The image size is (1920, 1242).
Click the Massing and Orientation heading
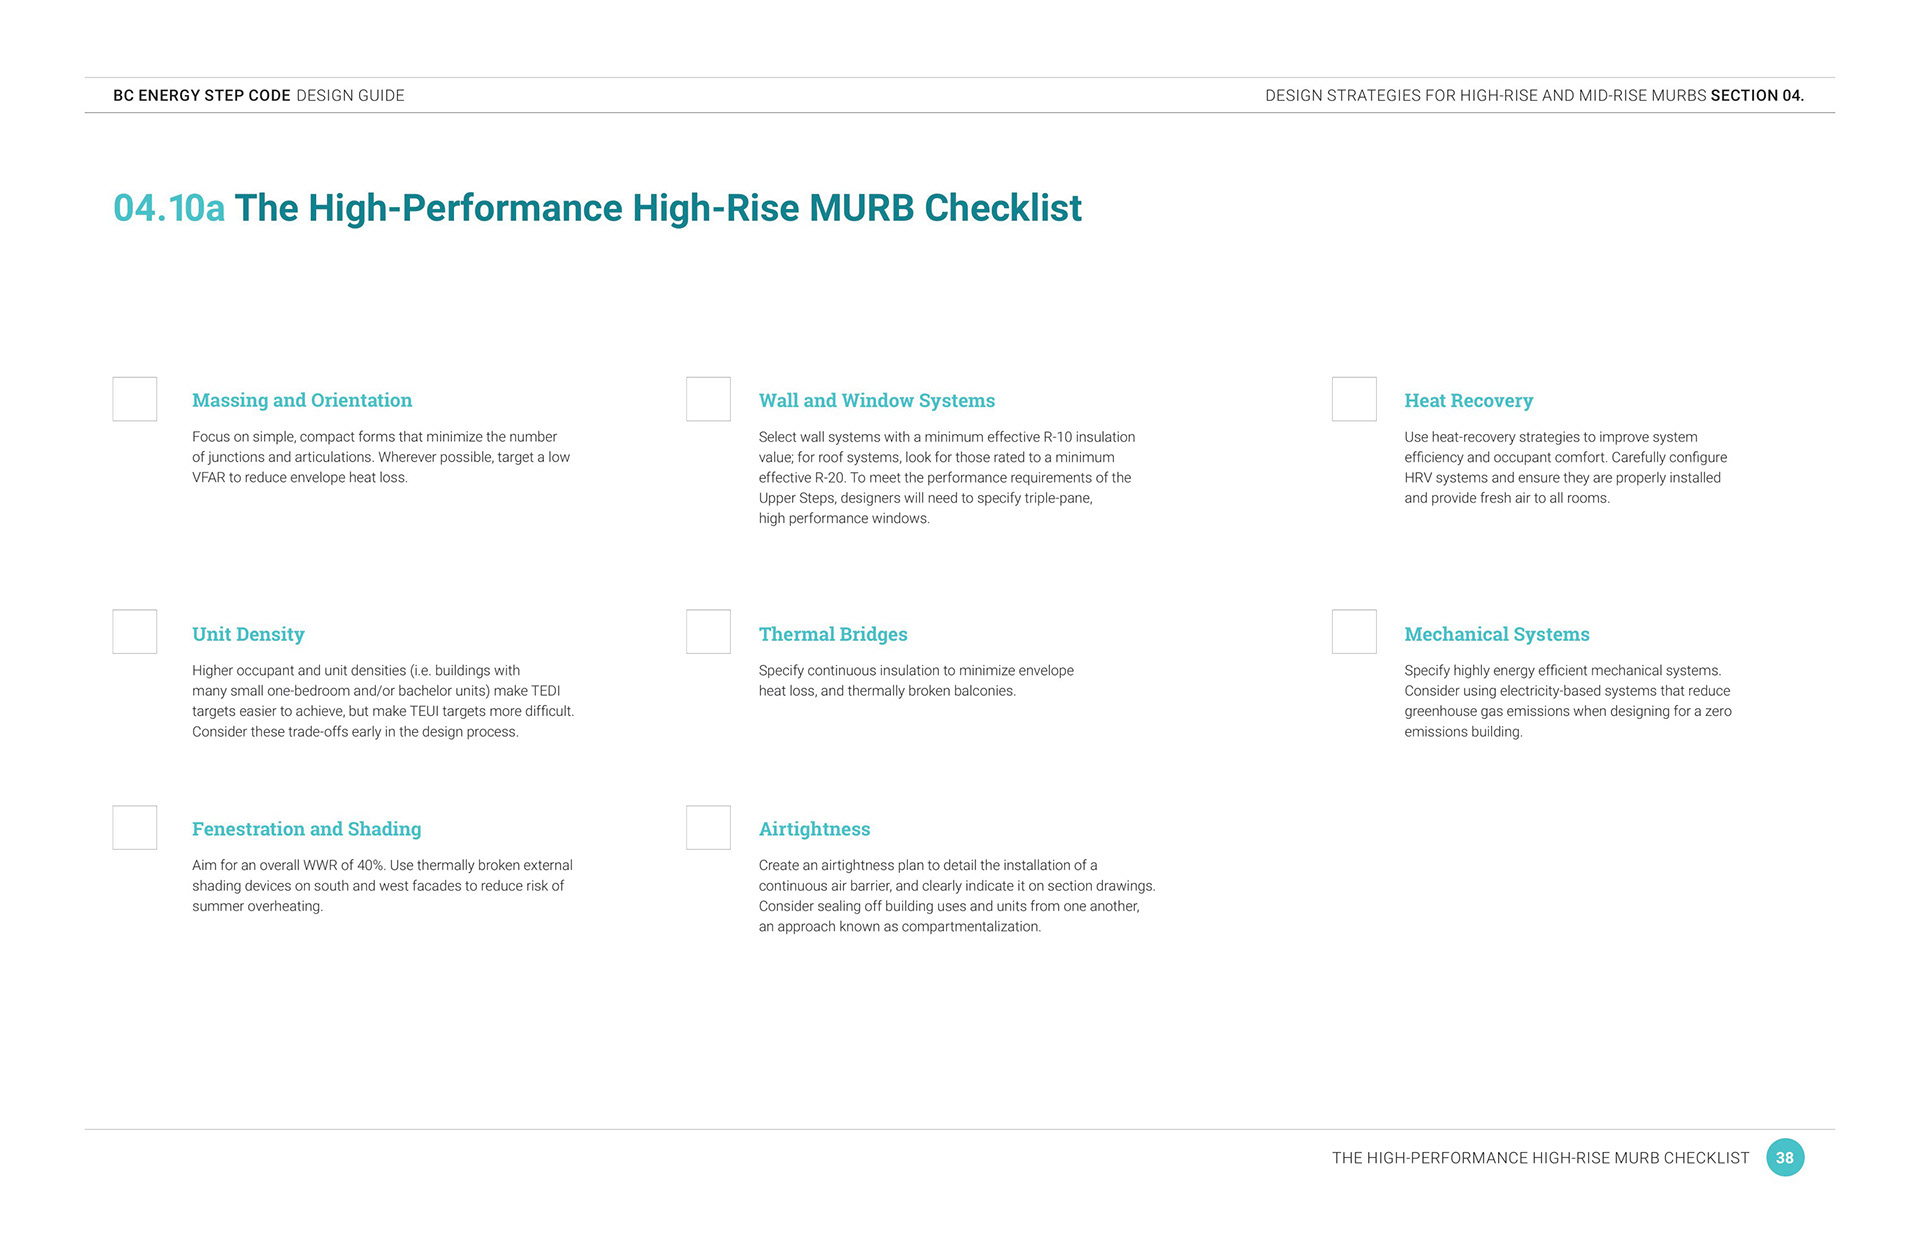[x=302, y=400]
